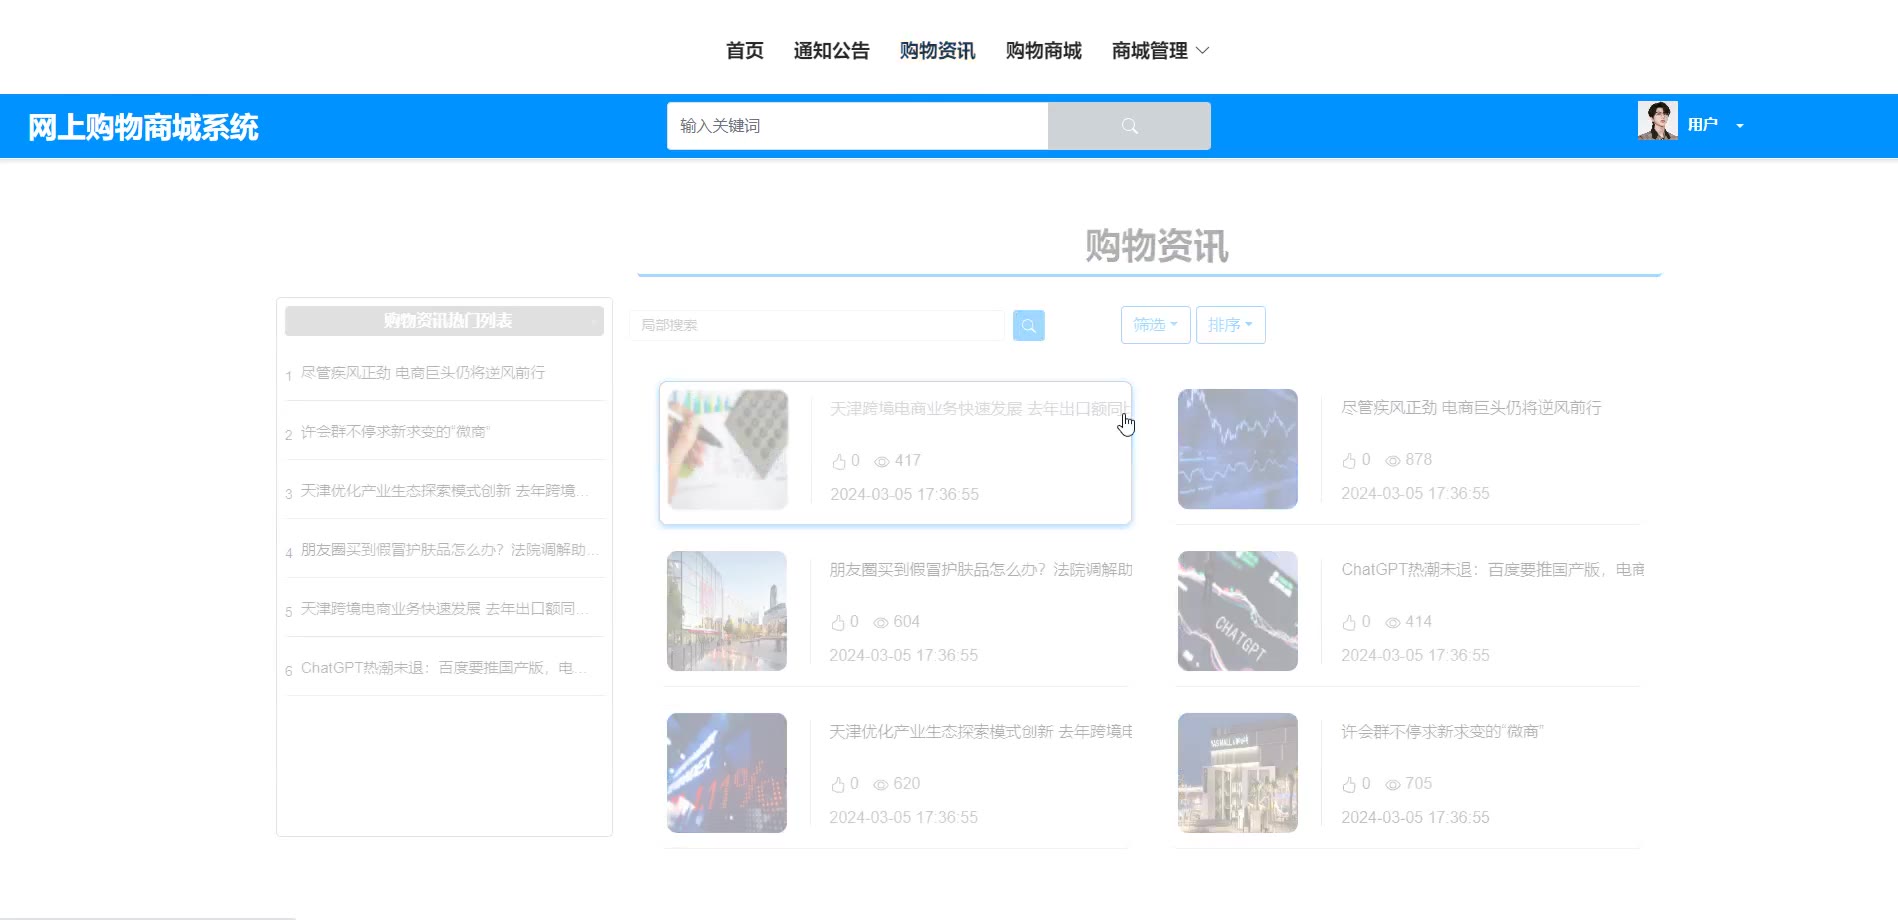This screenshot has width=1898, height=920.
Task: Click the user avatar picture
Action: (1657, 121)
